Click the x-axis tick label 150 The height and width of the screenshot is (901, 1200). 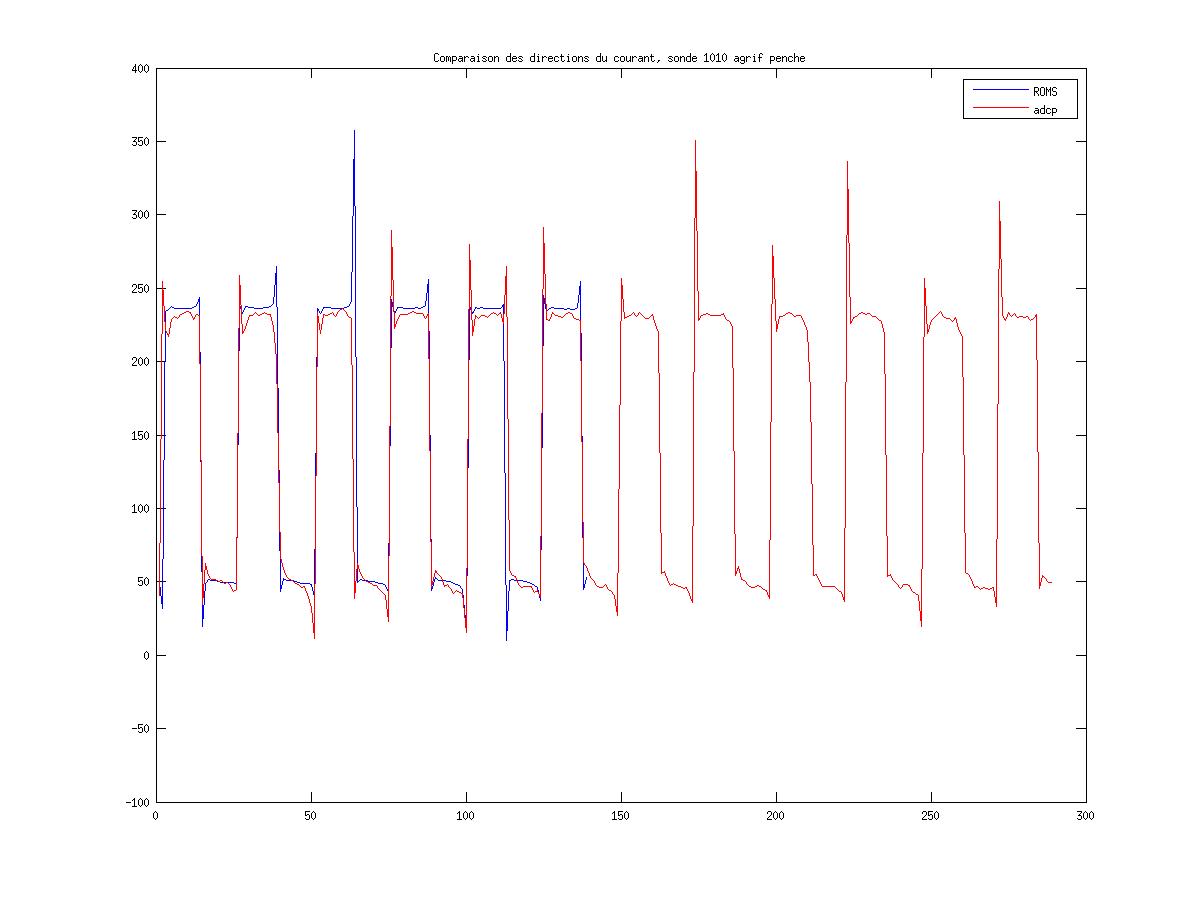click(621, 816)
